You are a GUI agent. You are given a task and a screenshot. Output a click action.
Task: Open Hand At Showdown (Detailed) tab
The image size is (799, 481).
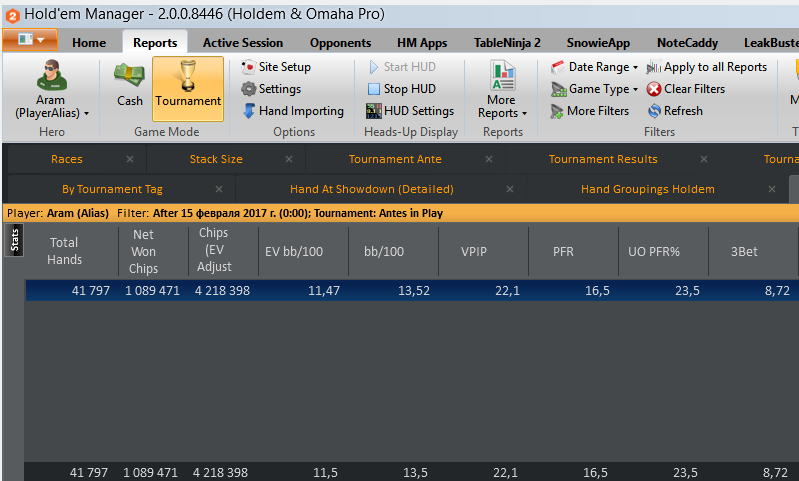(371, 189)
